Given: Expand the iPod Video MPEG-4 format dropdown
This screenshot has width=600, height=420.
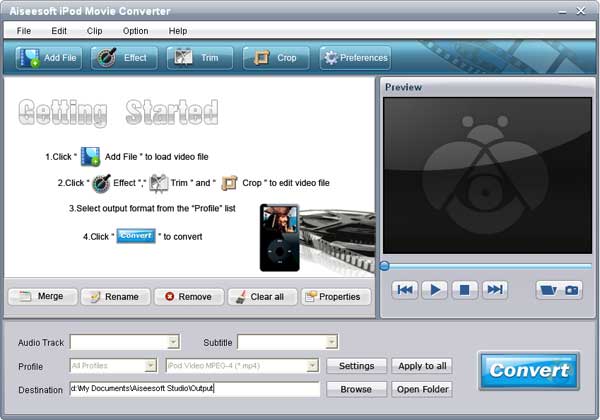Looking at the screenshot, I should click(x=313, y=366).
